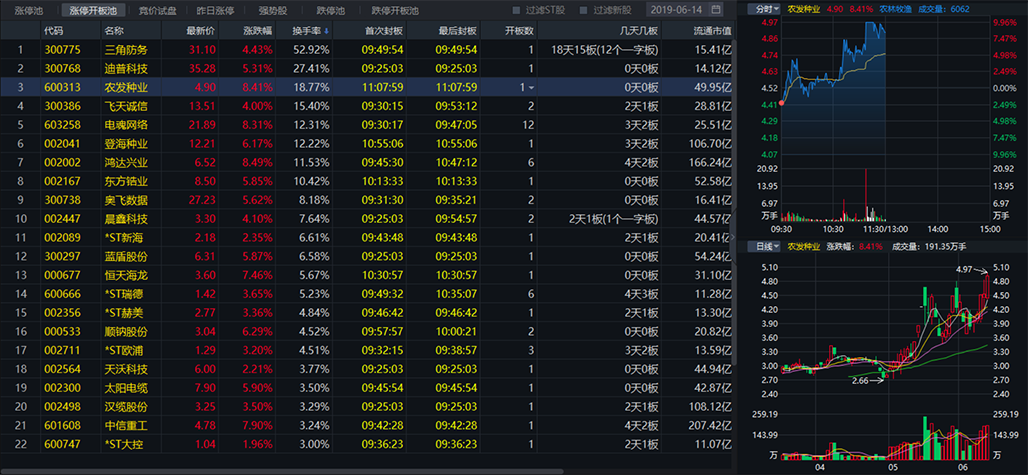
Task: Select the 天沃科技 stock row
Action: (366, 369)
